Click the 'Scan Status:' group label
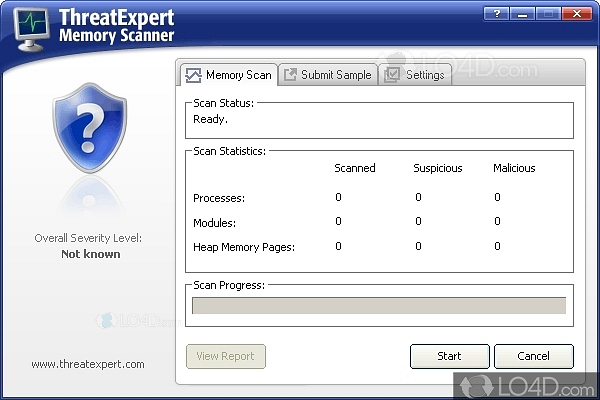 (223, 103)
